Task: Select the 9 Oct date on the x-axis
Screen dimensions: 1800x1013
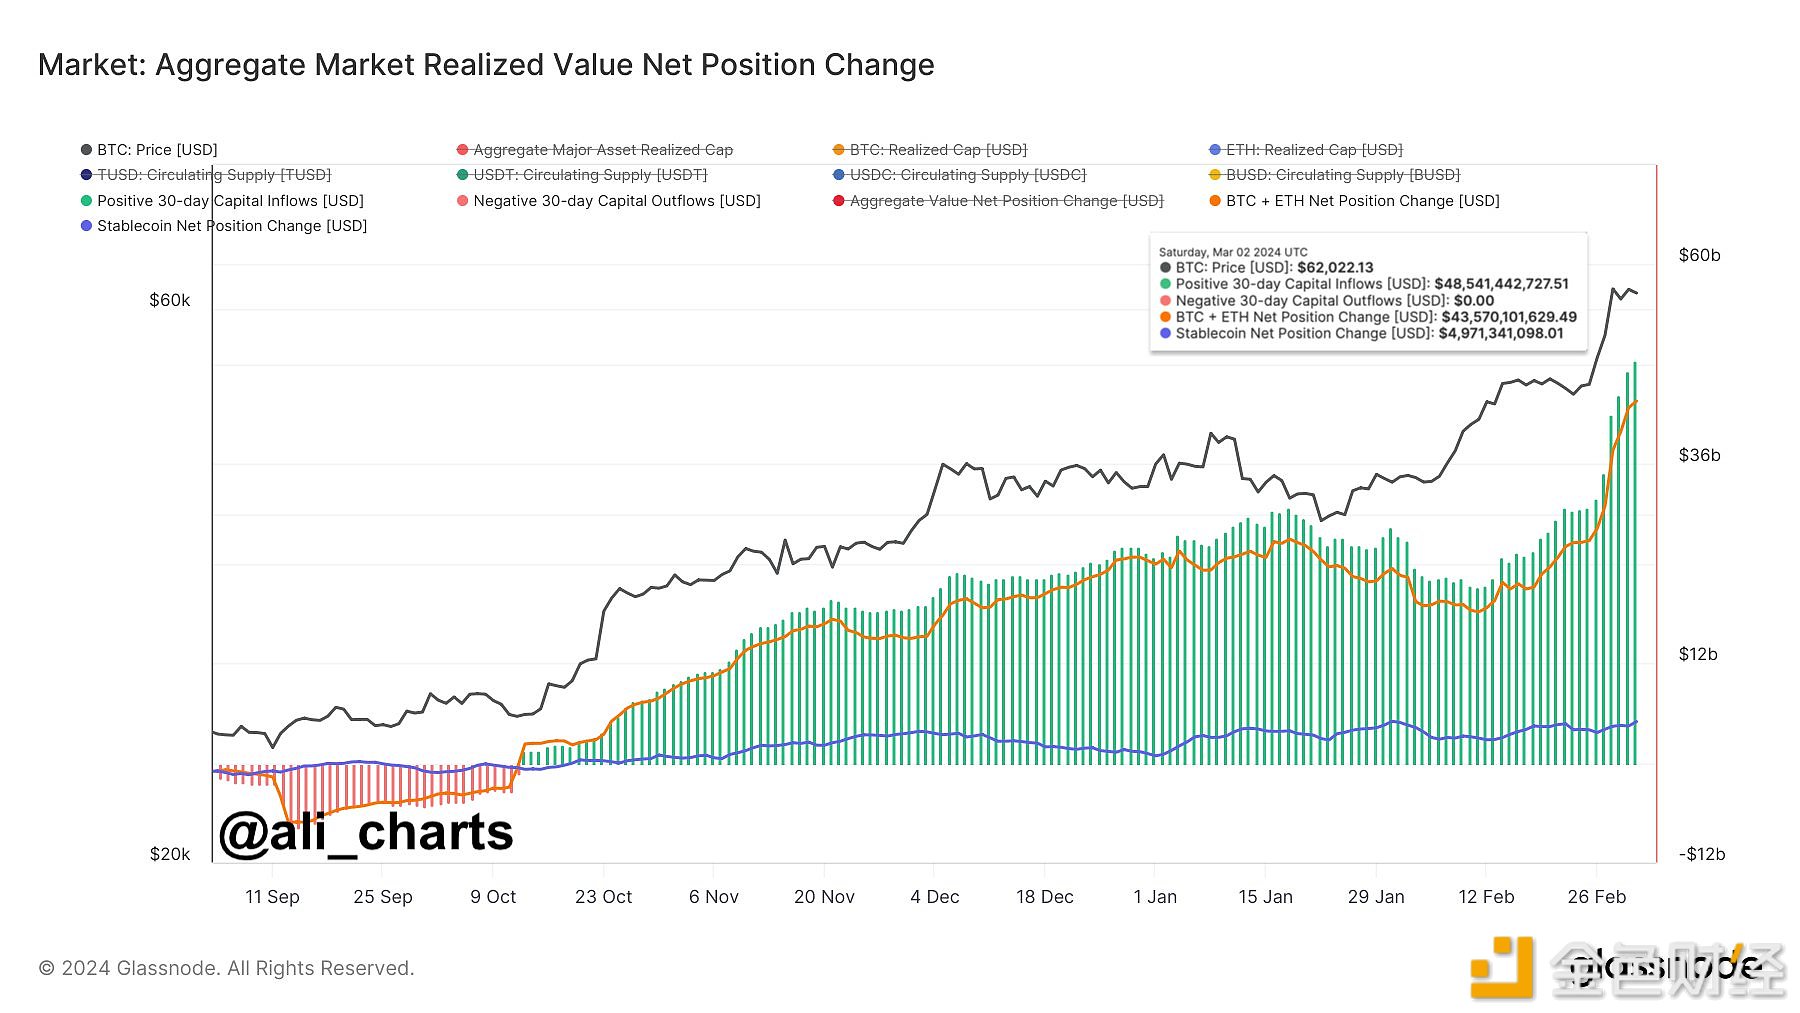Action: [493, 897]
